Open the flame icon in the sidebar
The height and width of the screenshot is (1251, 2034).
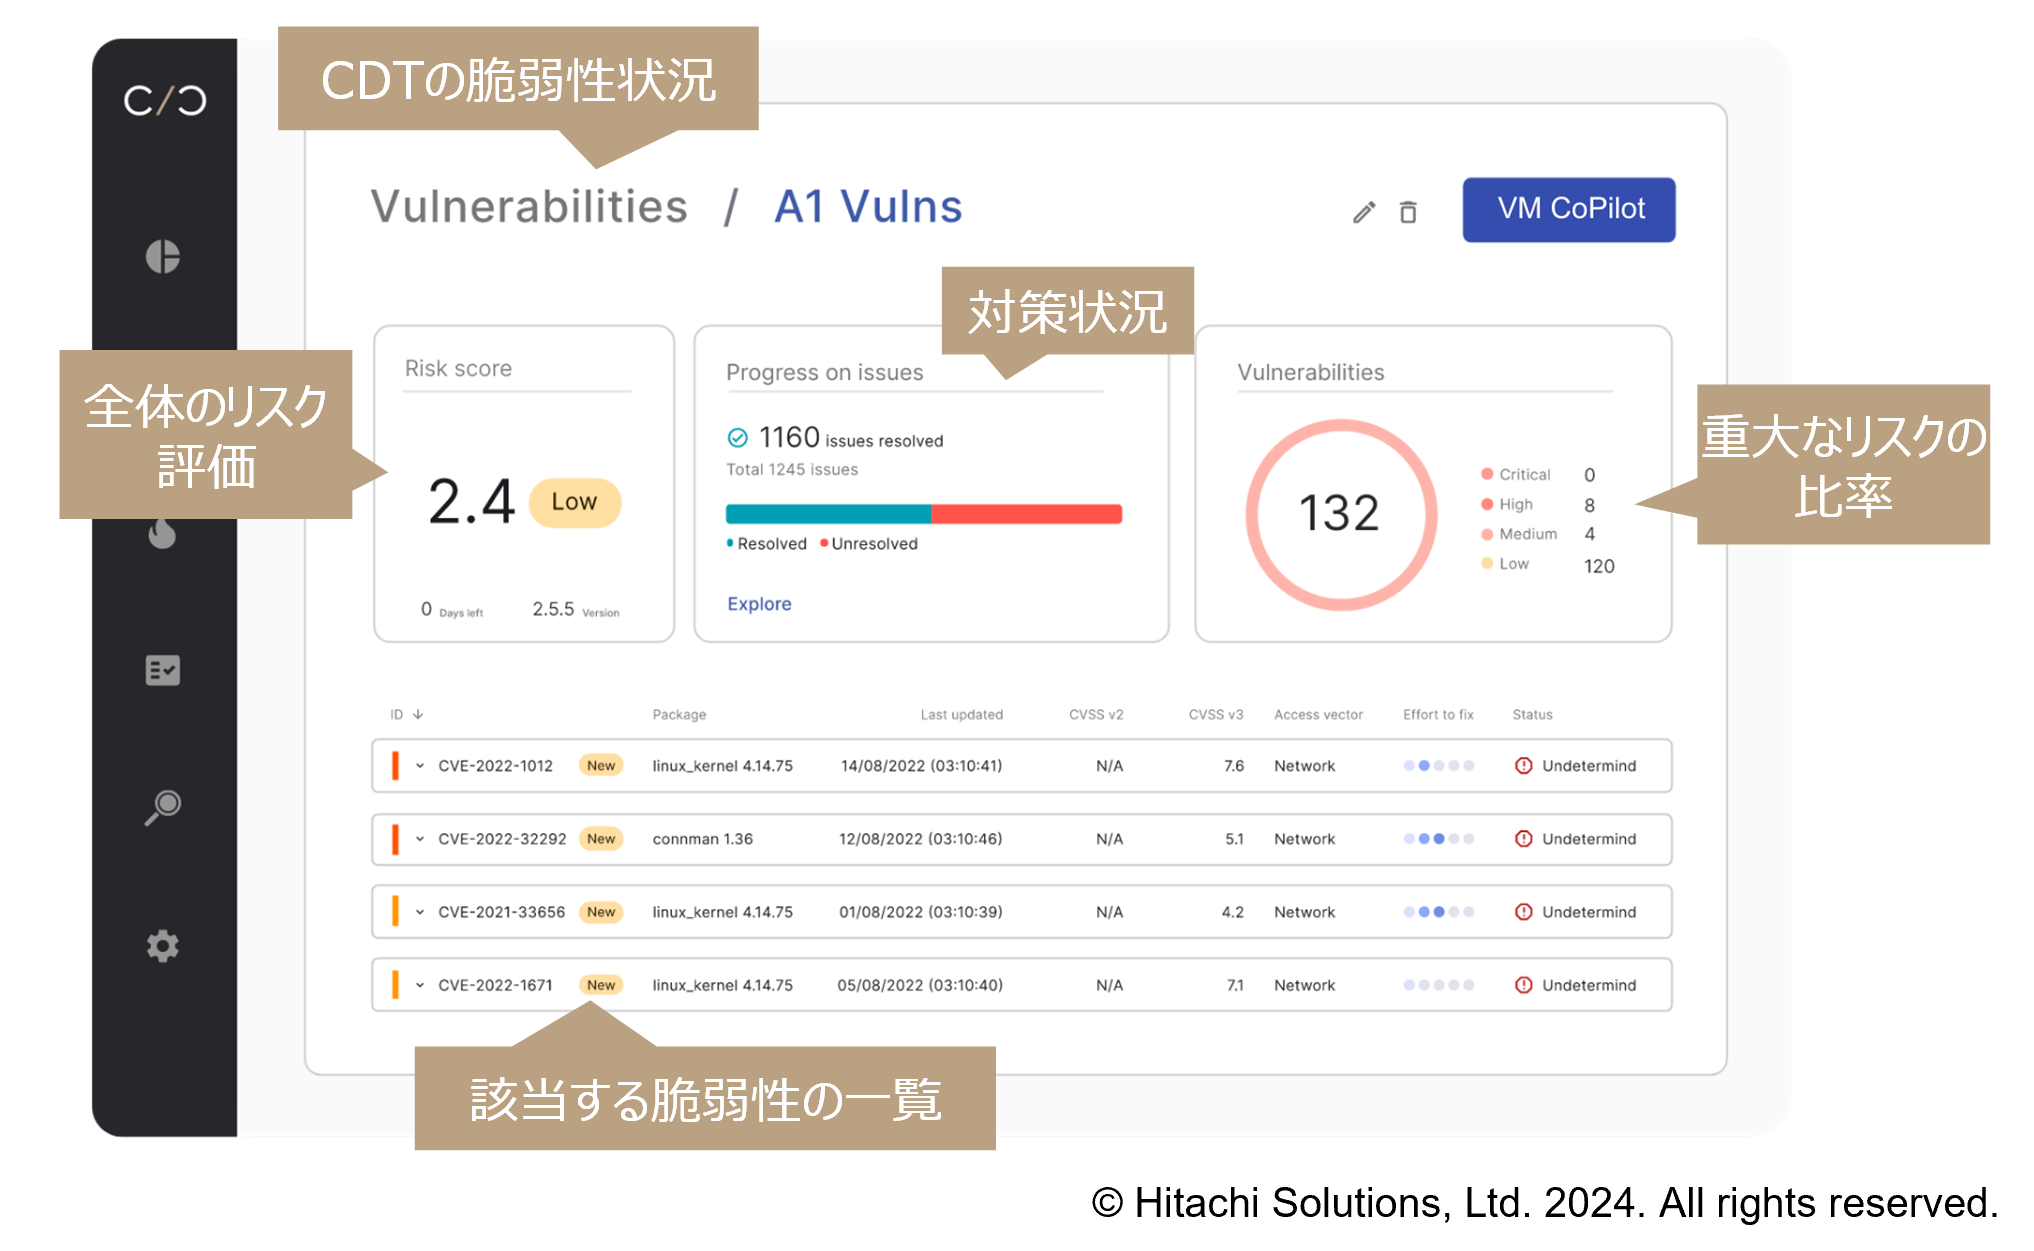pyautogui.click(x=163, y=534)
